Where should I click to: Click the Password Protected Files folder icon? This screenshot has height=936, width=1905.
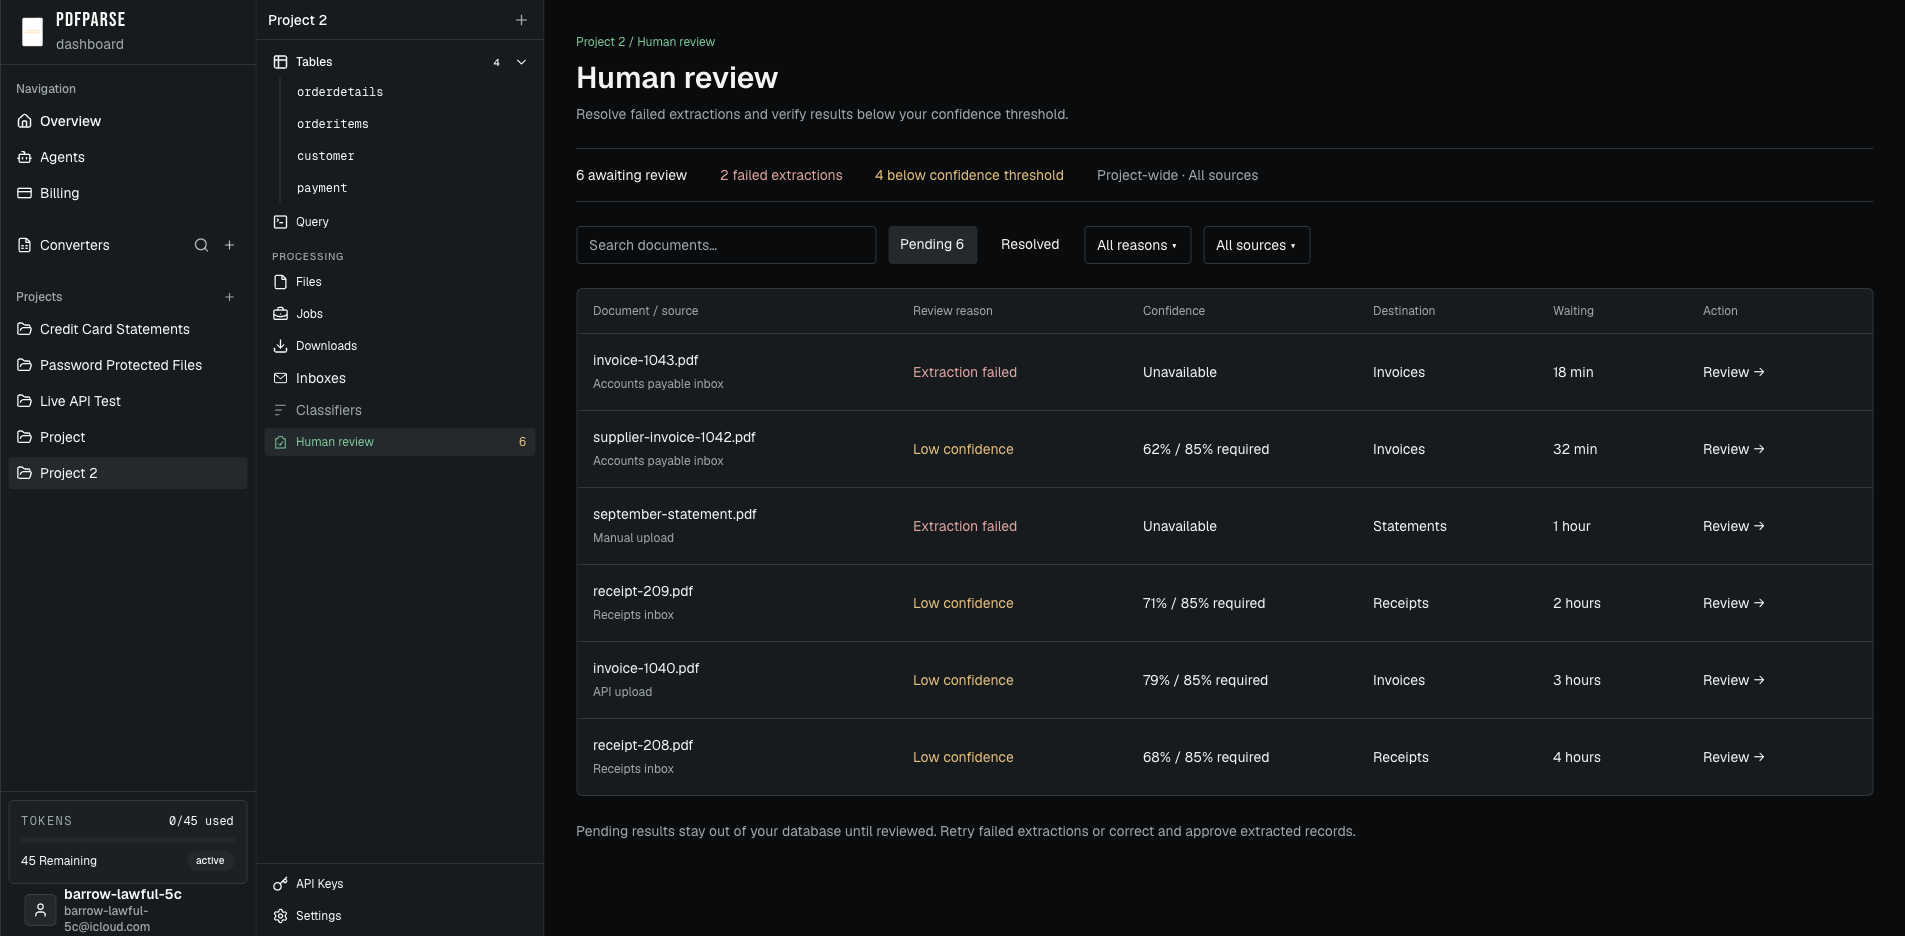point(25,365)
